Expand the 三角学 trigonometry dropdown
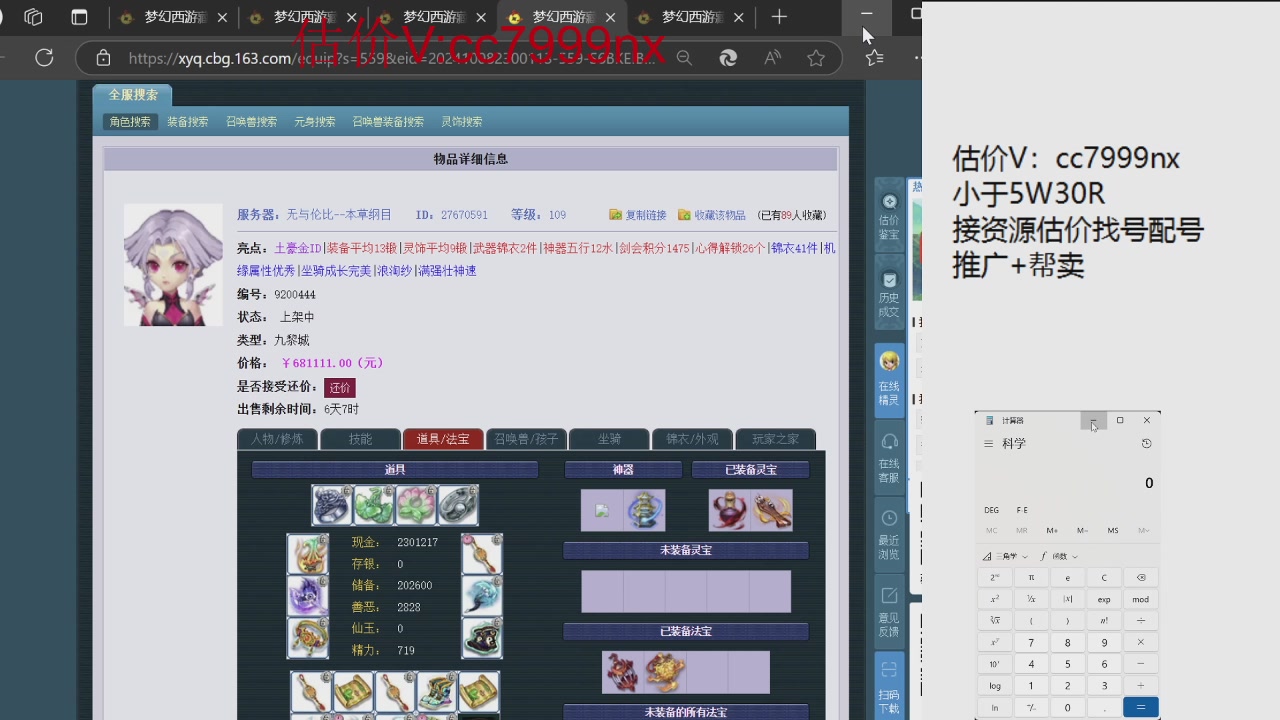This screenshot has width=1280, height=720. (x=1004, y=556)
